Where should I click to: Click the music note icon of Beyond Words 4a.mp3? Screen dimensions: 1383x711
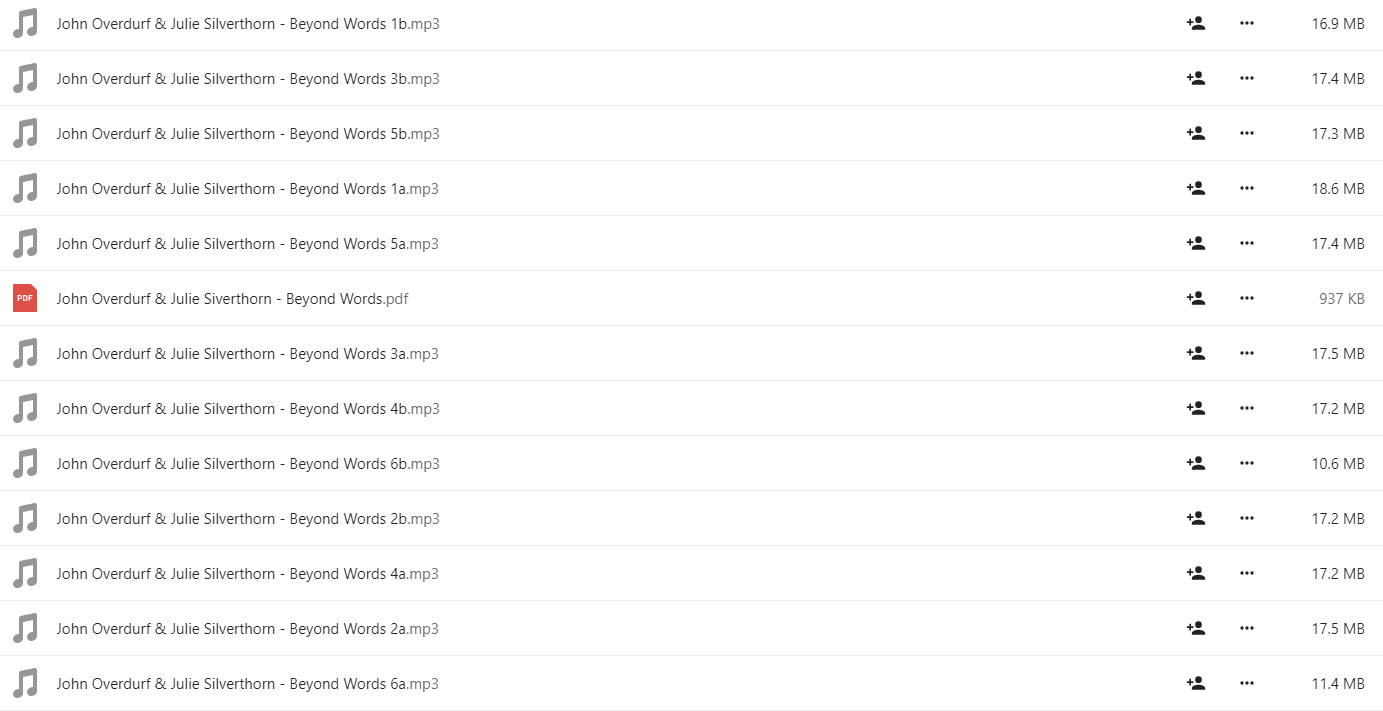(x=25, y=573)
